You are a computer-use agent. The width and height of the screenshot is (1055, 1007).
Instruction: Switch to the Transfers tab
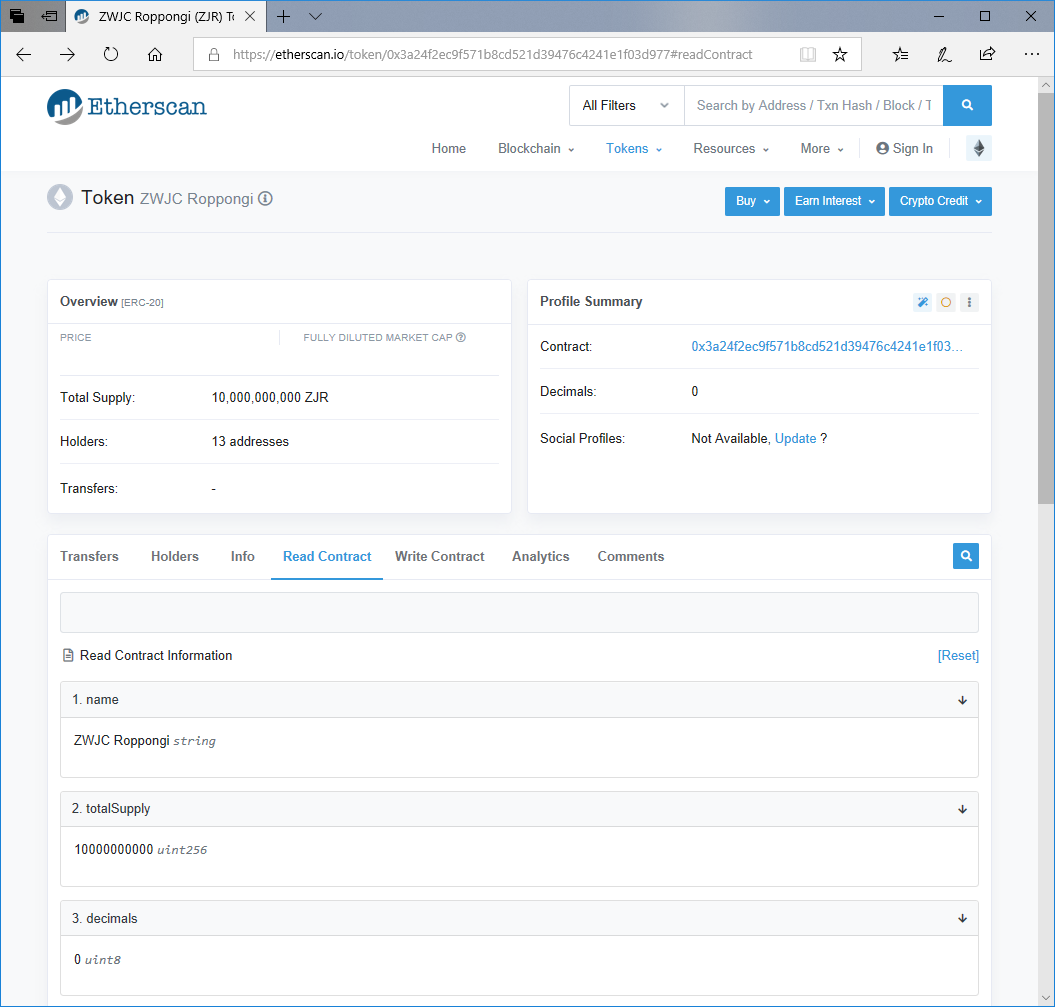coord(89,556)
